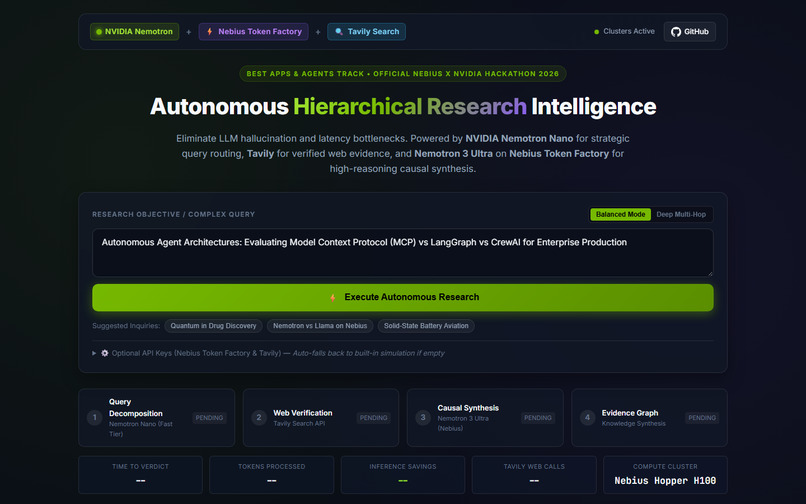Click the Evidence Graph PENDING status
This screenshot has width=806, height=504.
coord(702,418)
